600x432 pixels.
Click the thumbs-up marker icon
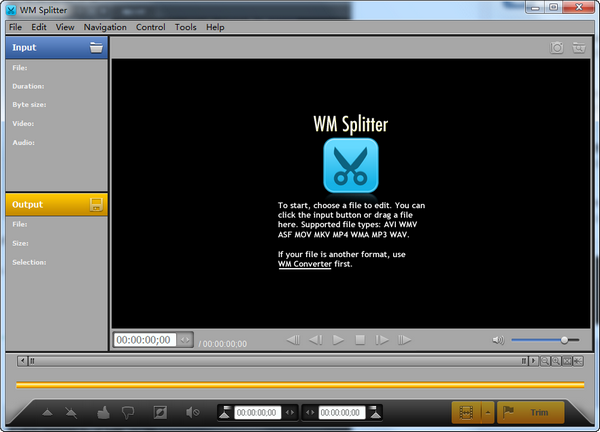(x=102, y=412)
